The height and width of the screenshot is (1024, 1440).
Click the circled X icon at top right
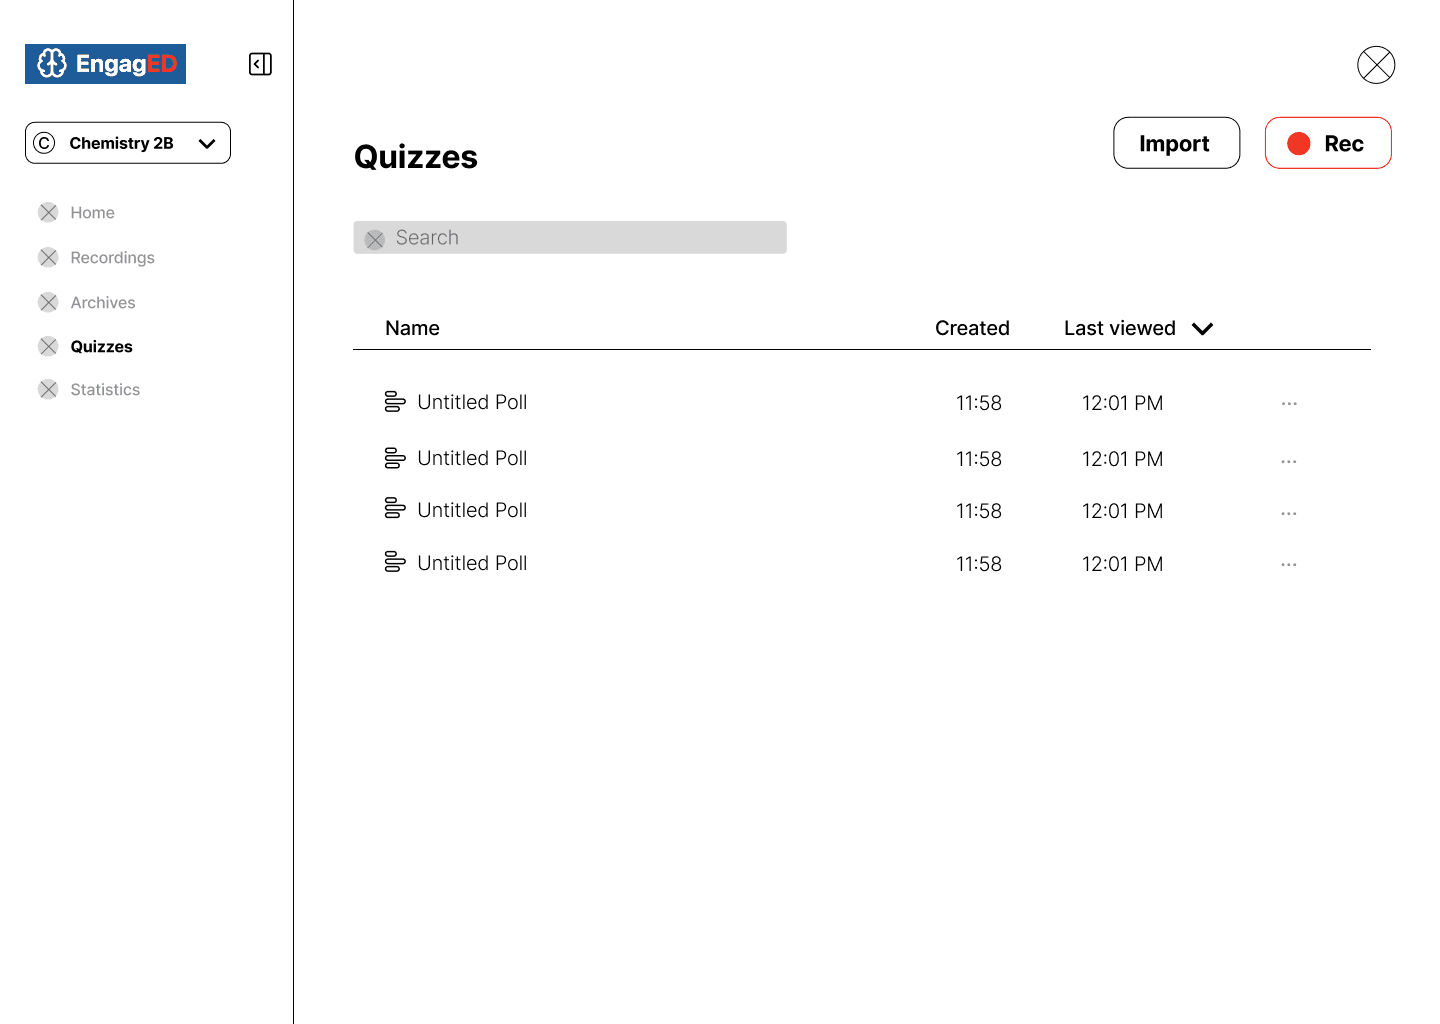[1376, 65]
